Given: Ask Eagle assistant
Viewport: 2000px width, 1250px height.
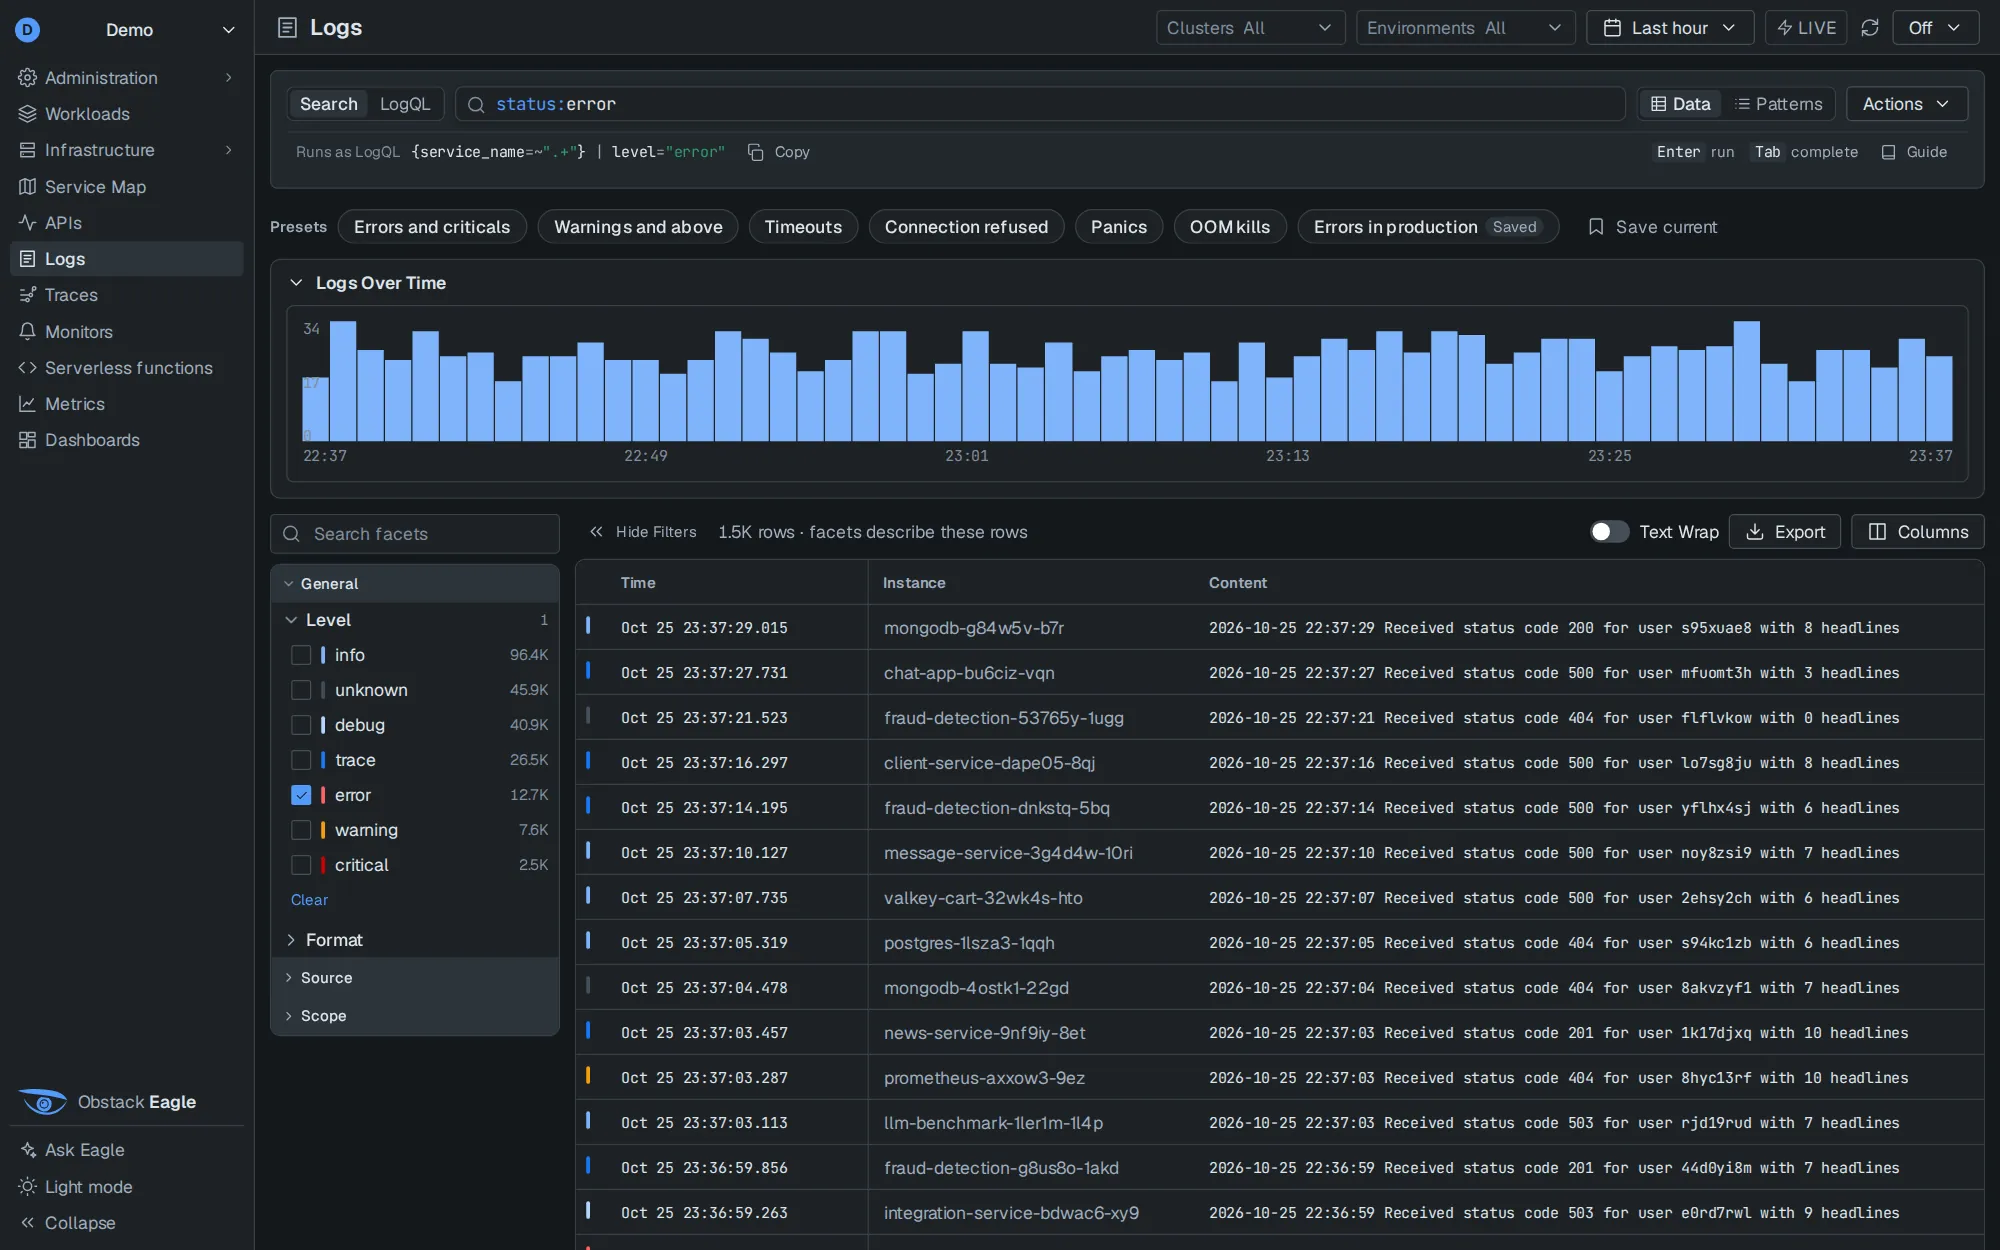Looking at the screenshot, I should [126, 1150].
